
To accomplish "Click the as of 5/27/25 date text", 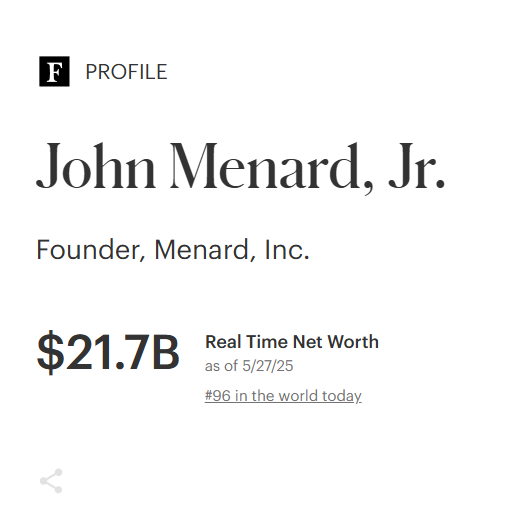I will click(249, 366).
